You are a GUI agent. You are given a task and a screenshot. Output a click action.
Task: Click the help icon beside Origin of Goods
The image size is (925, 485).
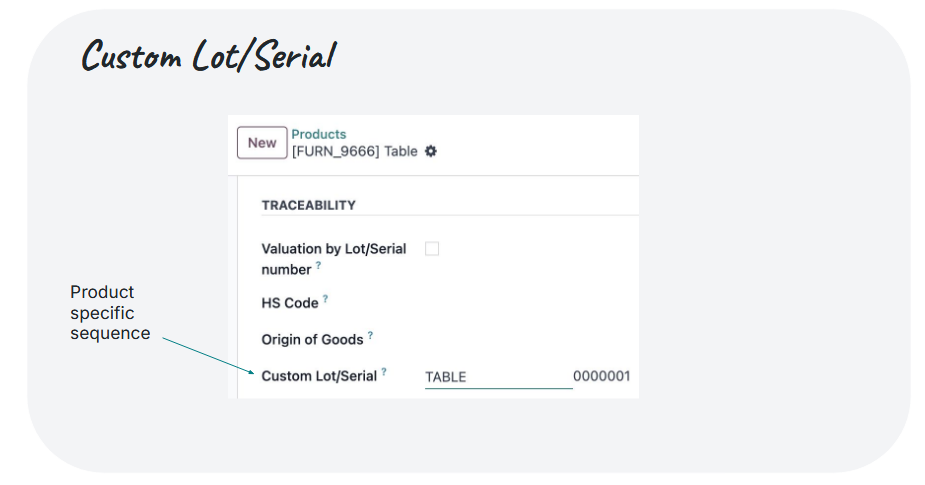370,335
